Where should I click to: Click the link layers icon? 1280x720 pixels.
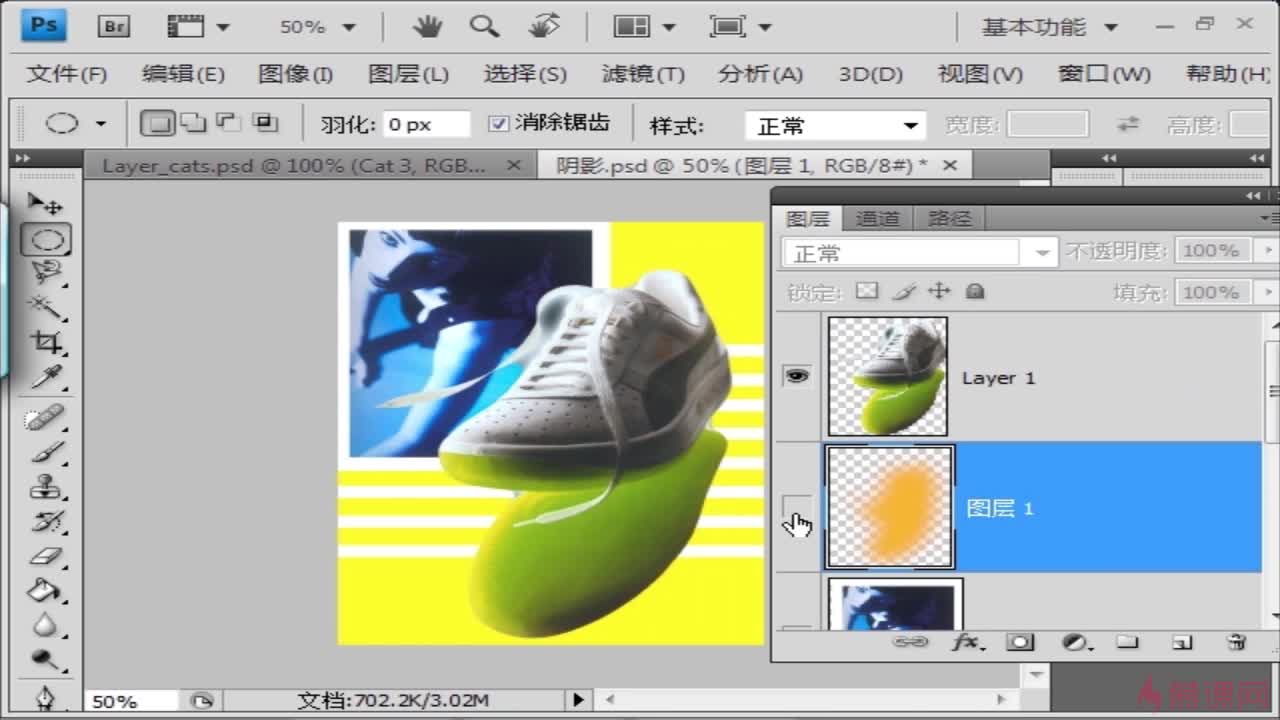click(x=909, y=642)
